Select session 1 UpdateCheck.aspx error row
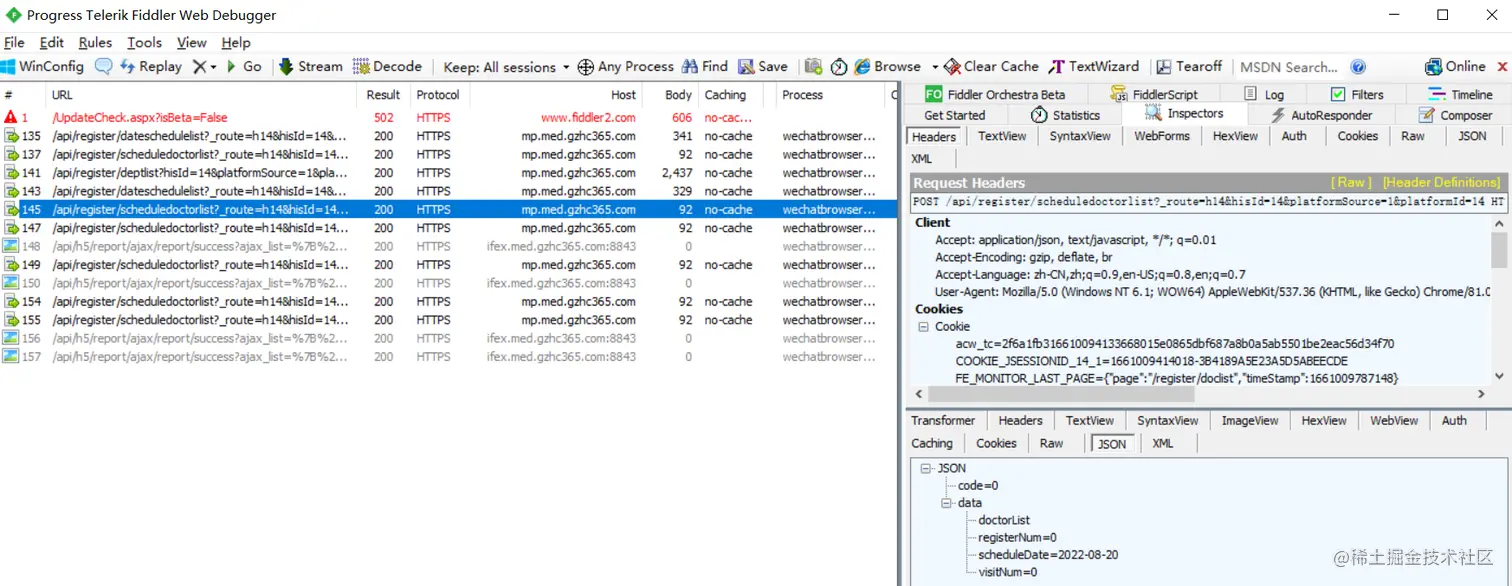The image size is (1512, 586). (x=449, y=117)
